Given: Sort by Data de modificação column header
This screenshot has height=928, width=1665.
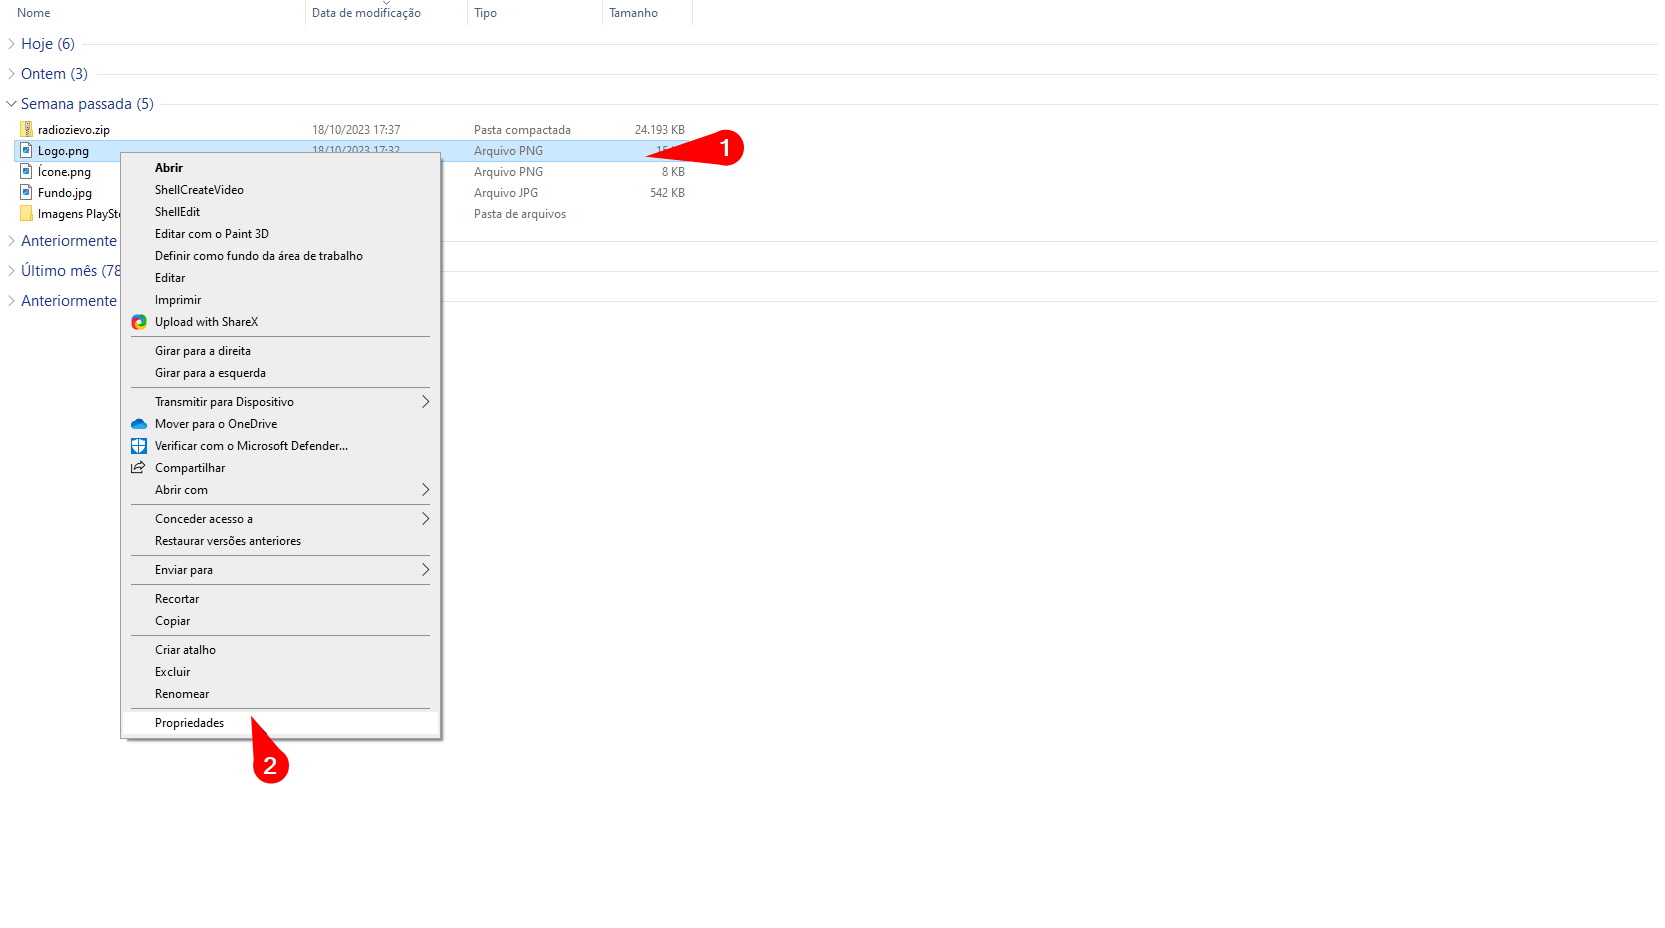Looking at the screenshot, I should coord(366,13).
